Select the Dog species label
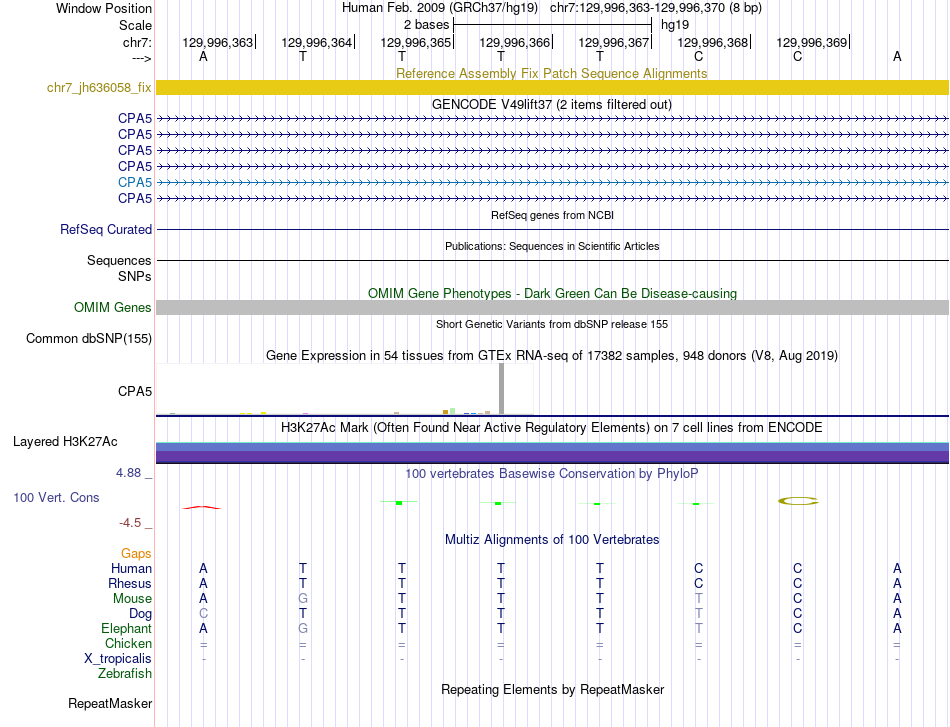Viewport: 950px width, 727px height. pyautogui.click(x=141, y=614)
